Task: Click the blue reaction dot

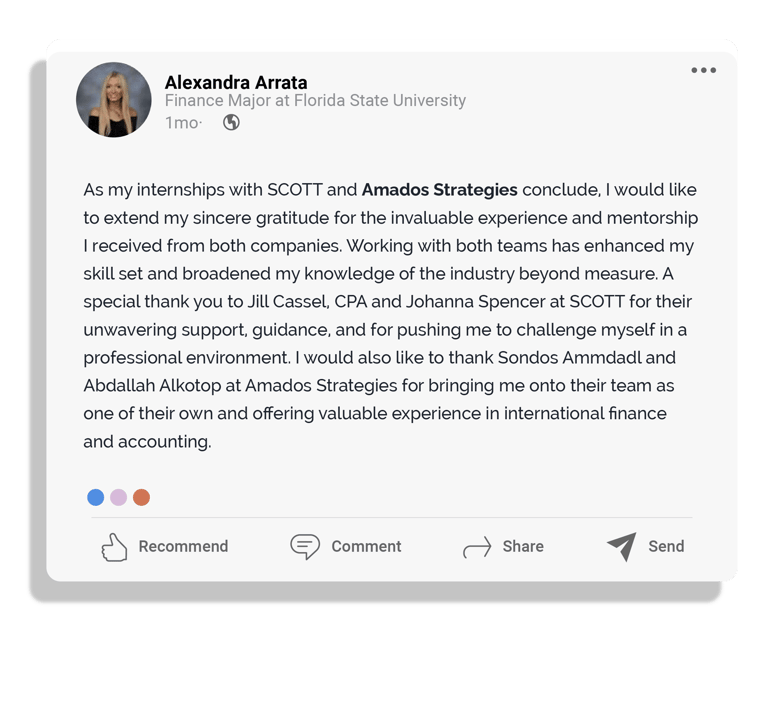Action: [96, 497]
